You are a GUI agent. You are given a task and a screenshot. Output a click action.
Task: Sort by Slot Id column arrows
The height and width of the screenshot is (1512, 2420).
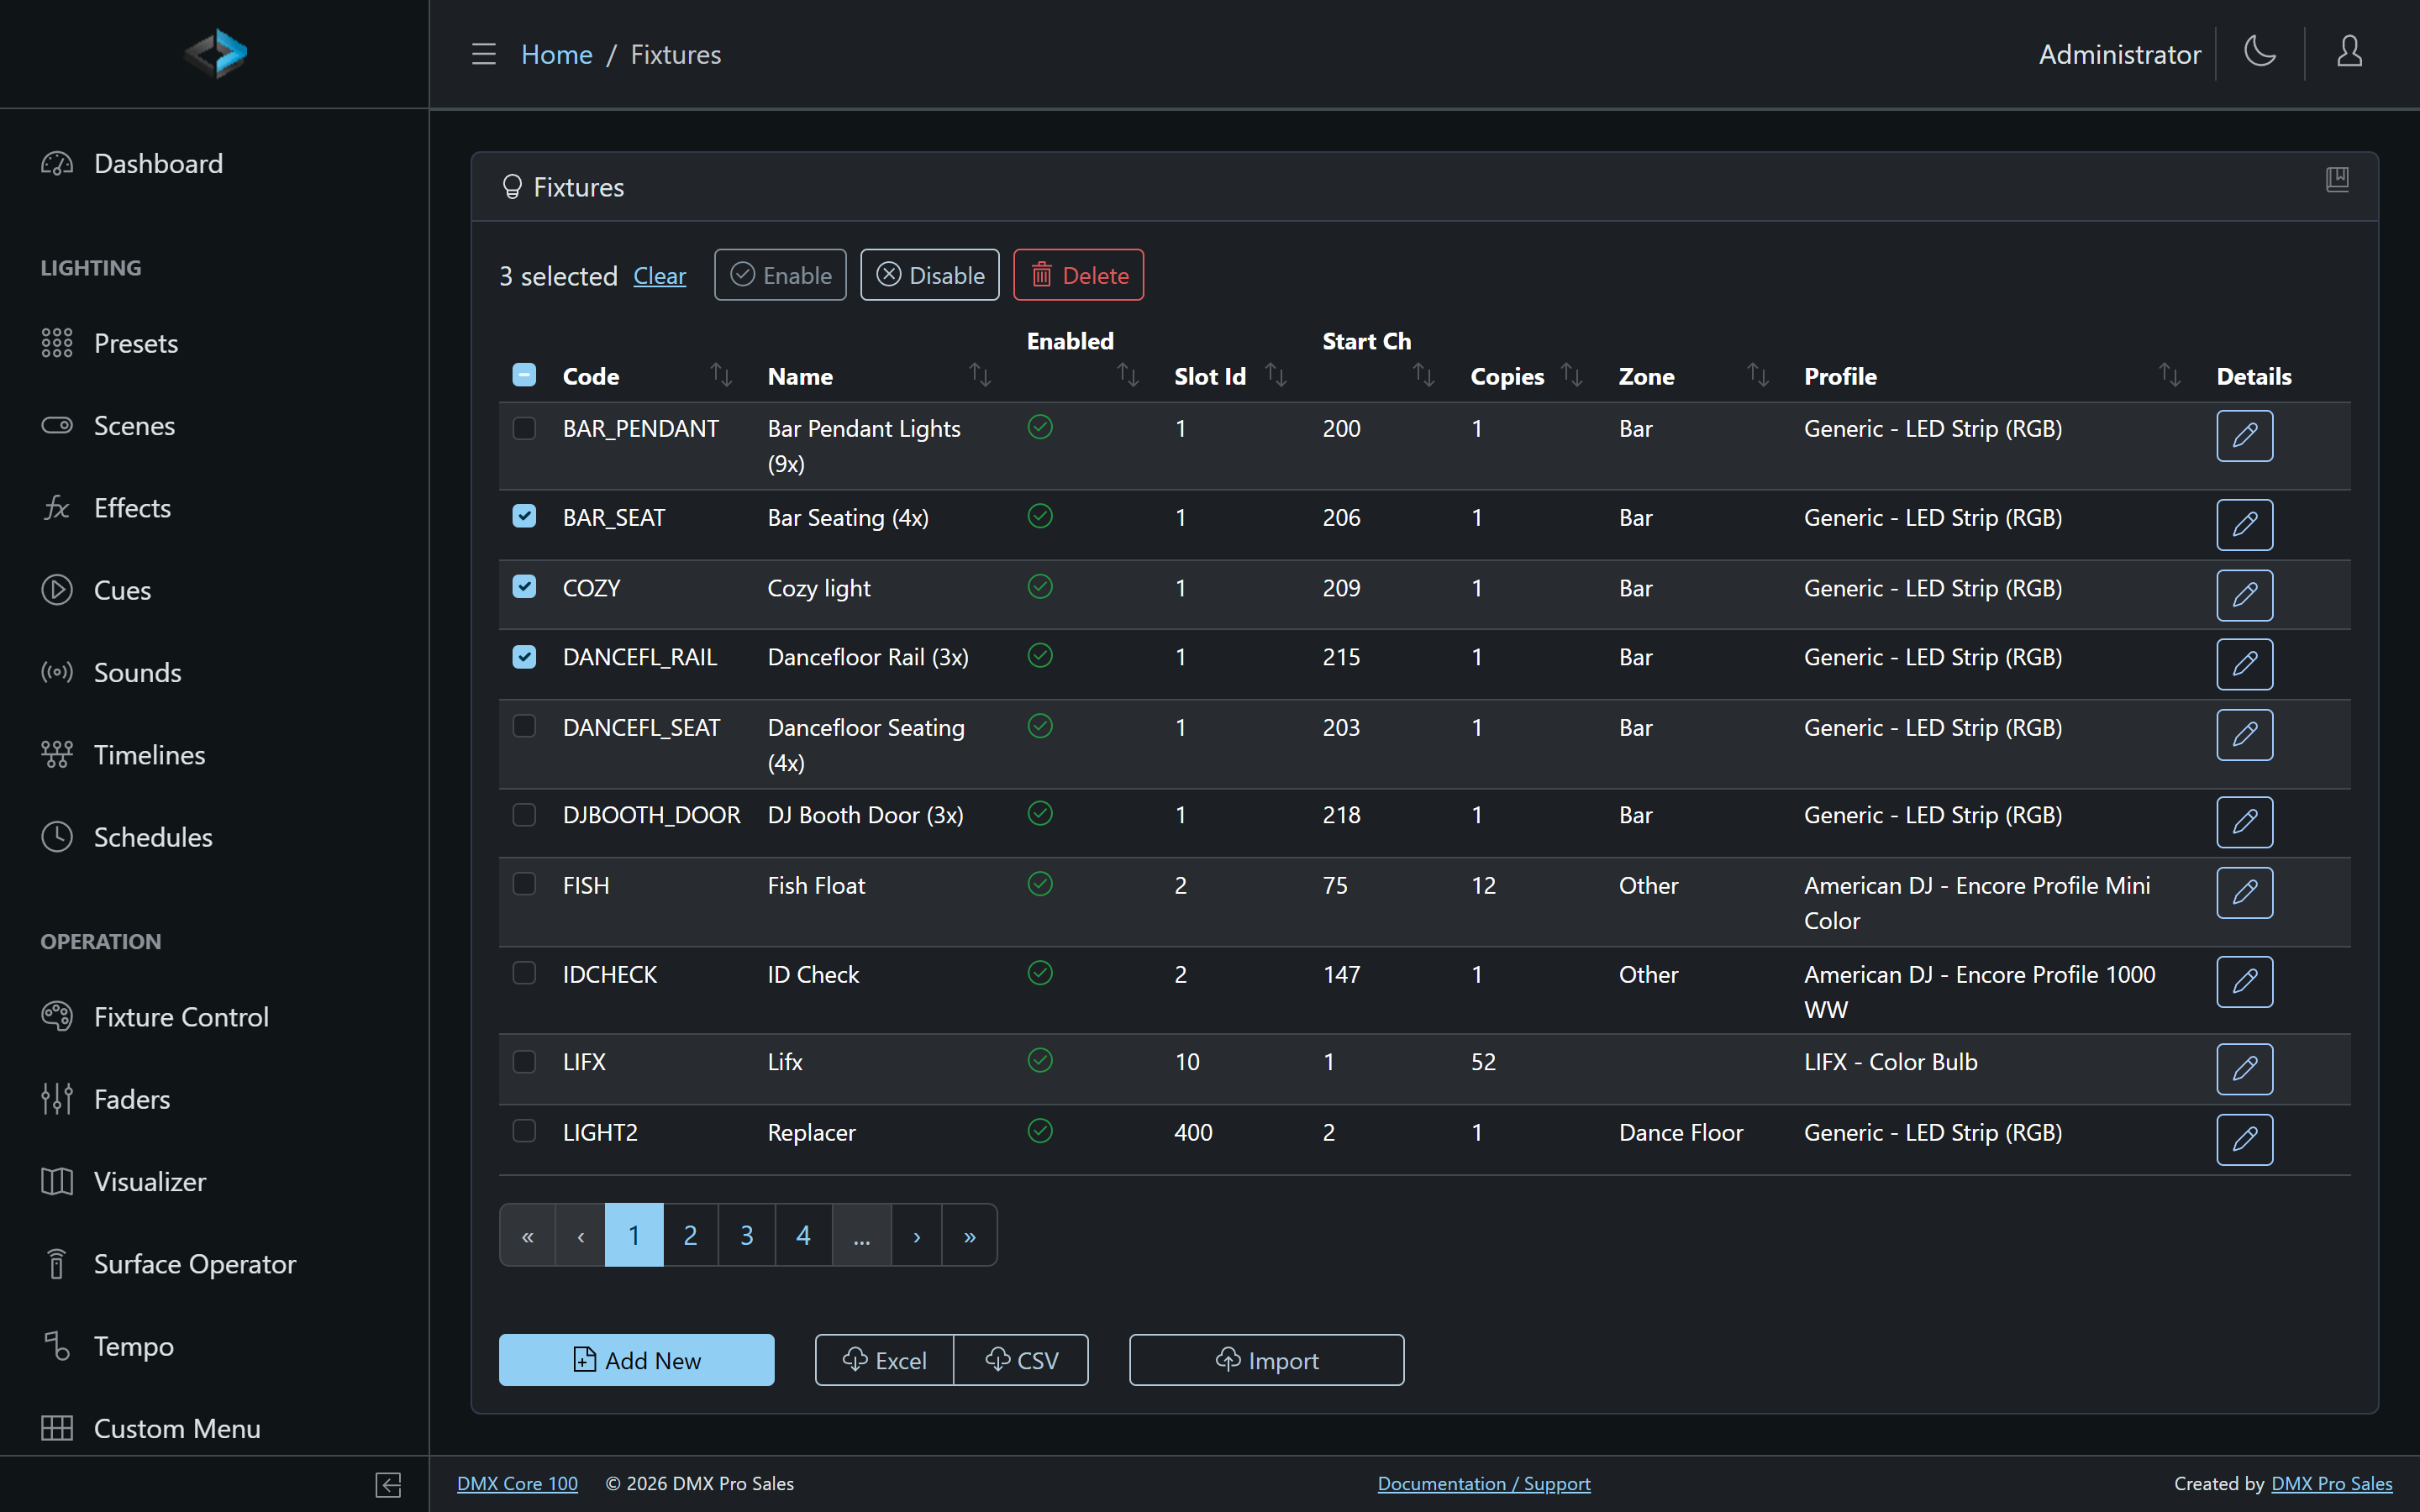[x=1276, y=375]
